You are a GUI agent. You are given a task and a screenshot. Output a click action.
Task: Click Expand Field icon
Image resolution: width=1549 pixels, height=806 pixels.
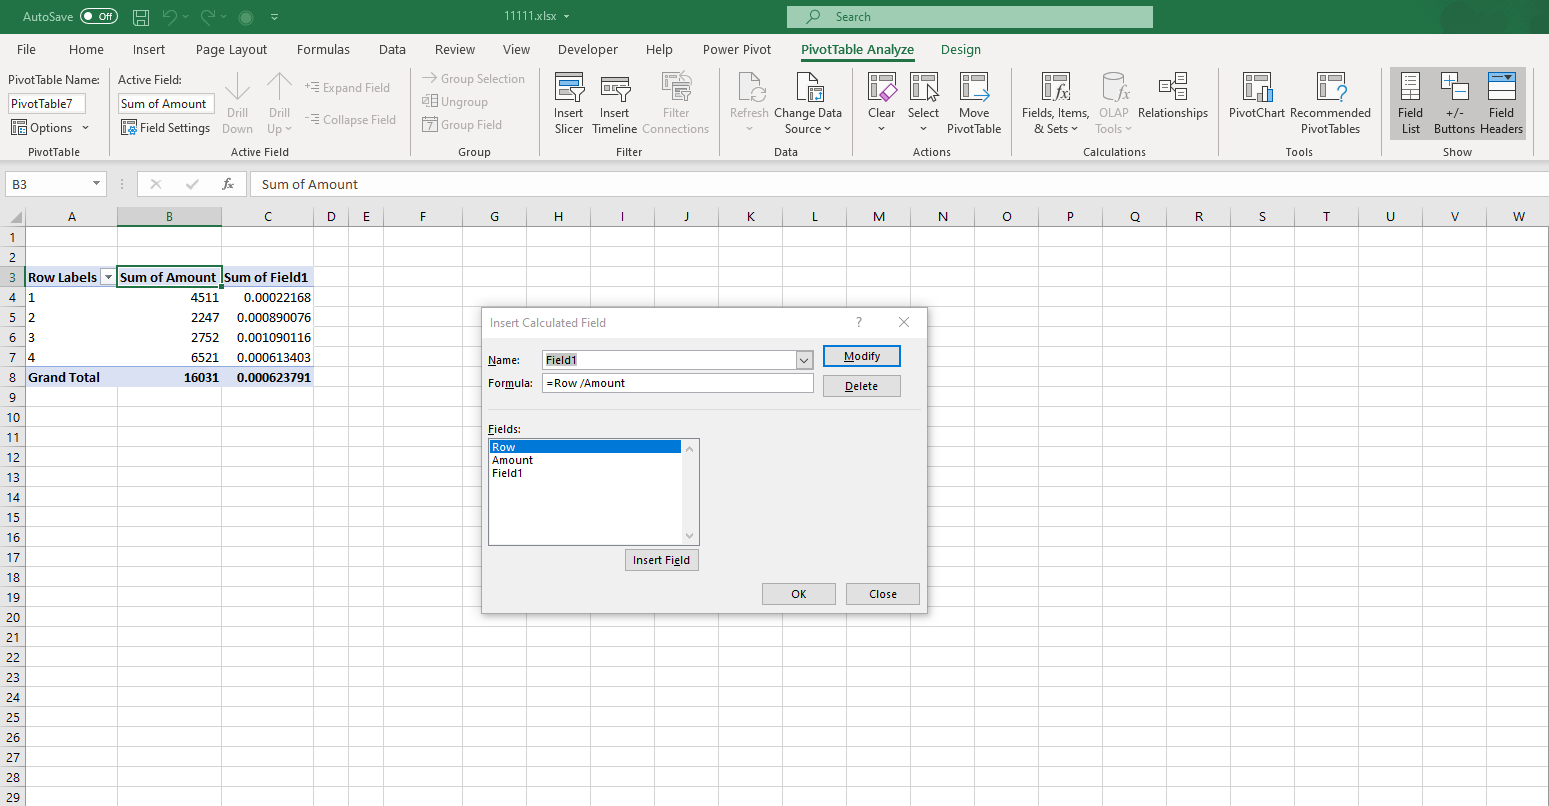[x=312, y=88]
